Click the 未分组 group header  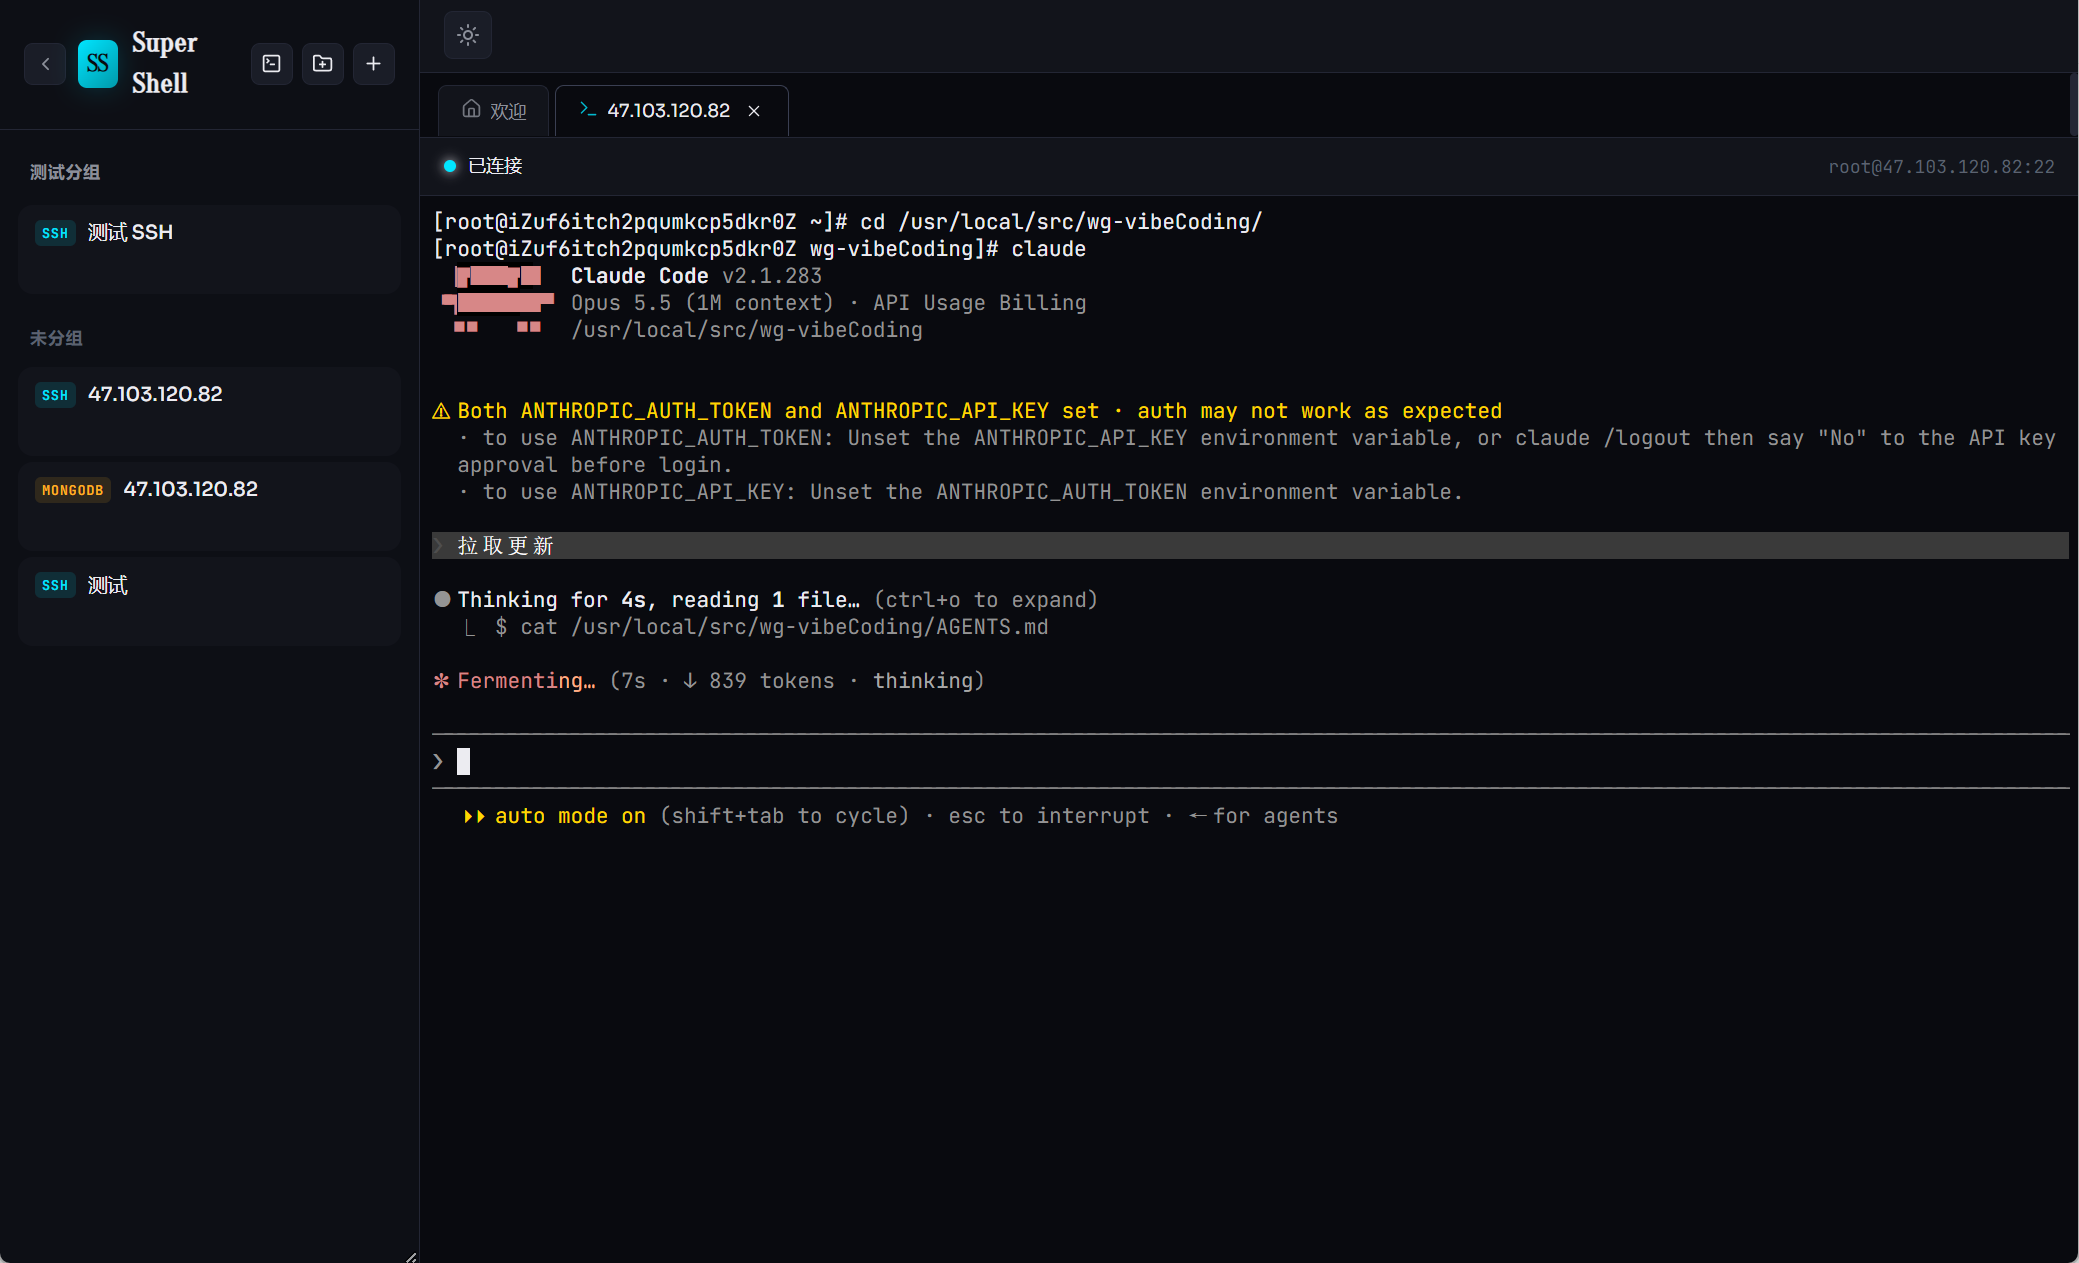[56, 338]
